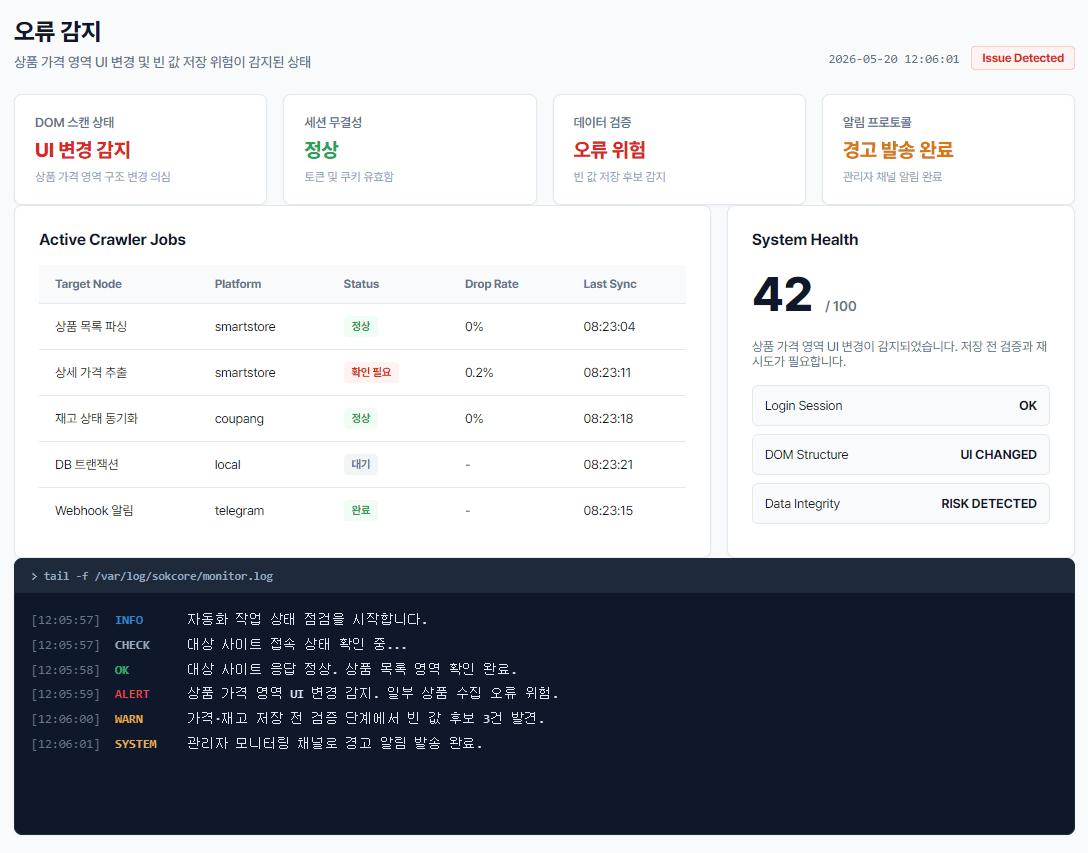Click the 데이터 검증 card label

[x=602, y=122]
